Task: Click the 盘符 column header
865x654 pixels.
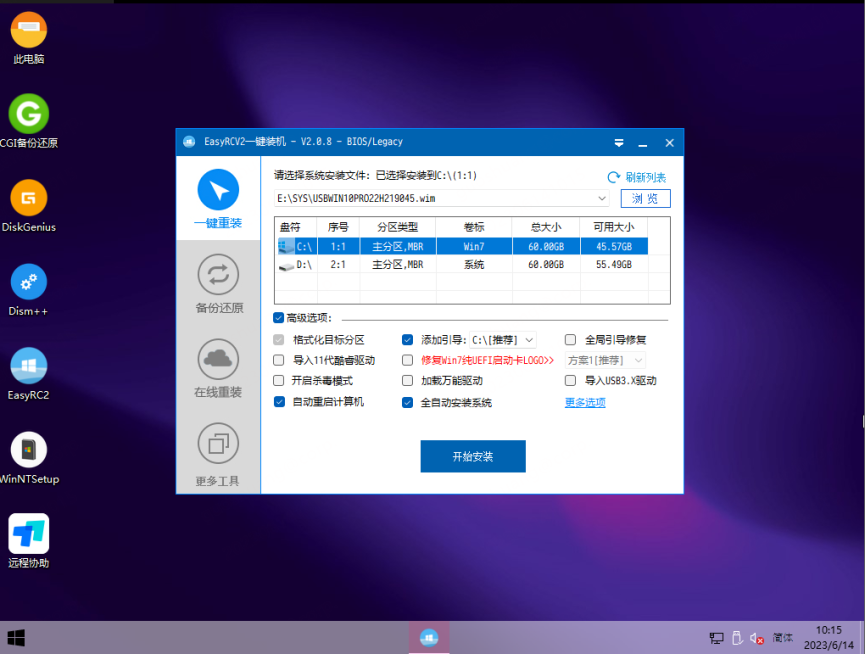Action: tap(296, 227)
